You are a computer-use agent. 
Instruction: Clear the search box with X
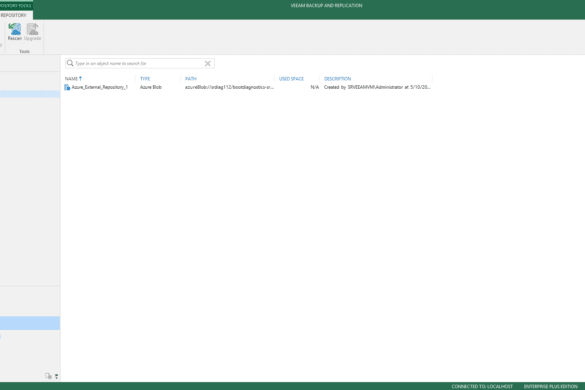pos(207,63)
